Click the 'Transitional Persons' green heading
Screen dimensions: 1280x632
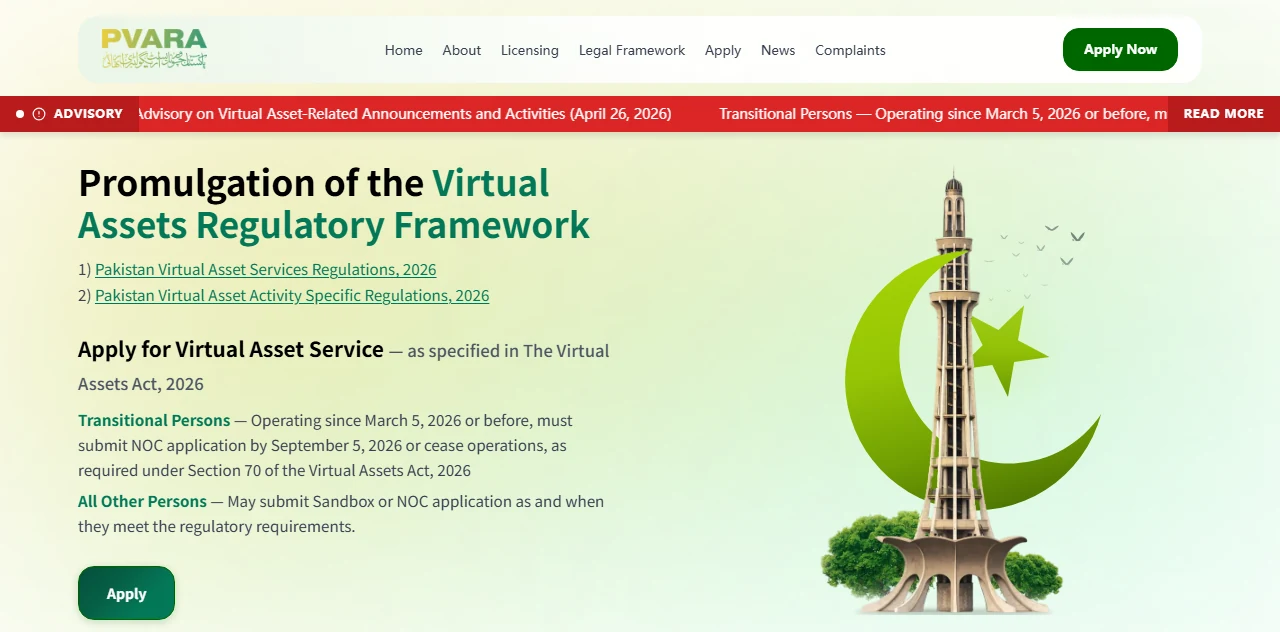coord(154,421)
